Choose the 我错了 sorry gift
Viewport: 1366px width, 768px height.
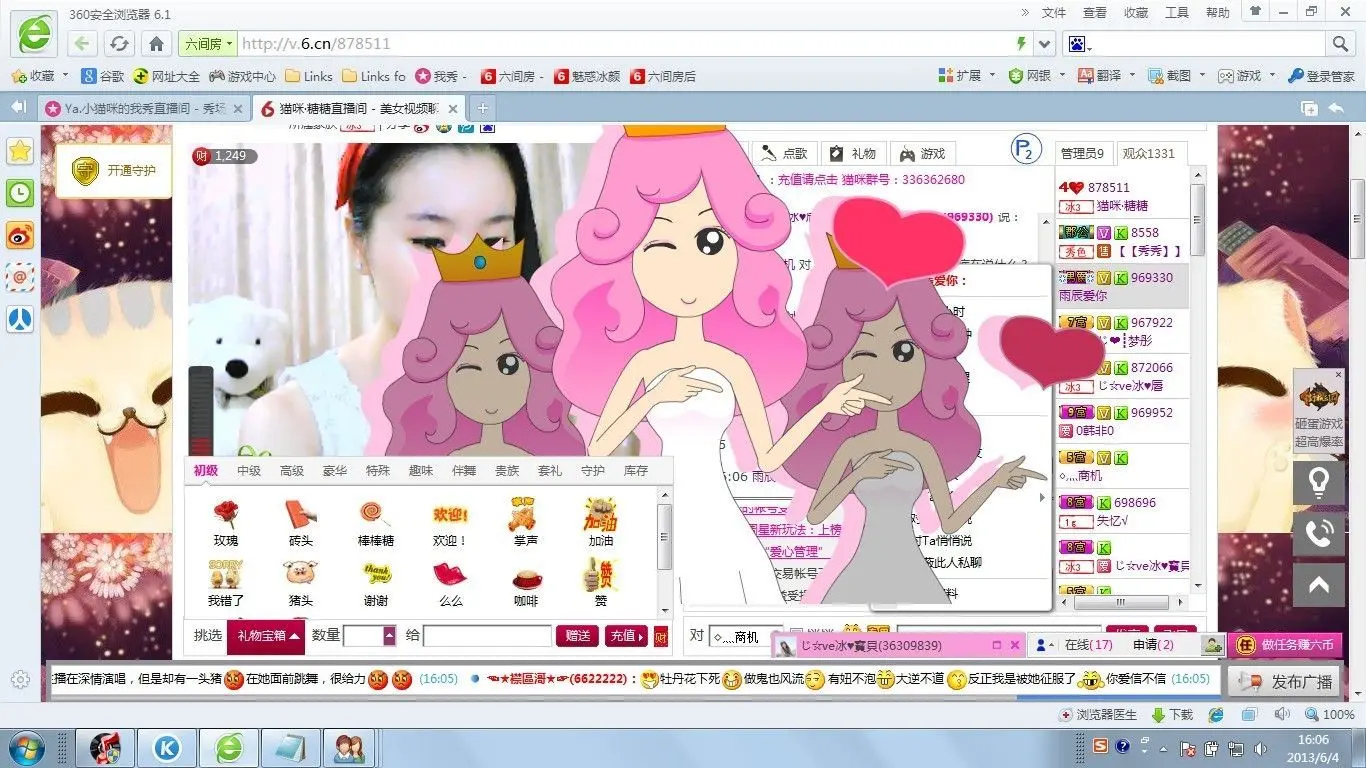point(226,583)
